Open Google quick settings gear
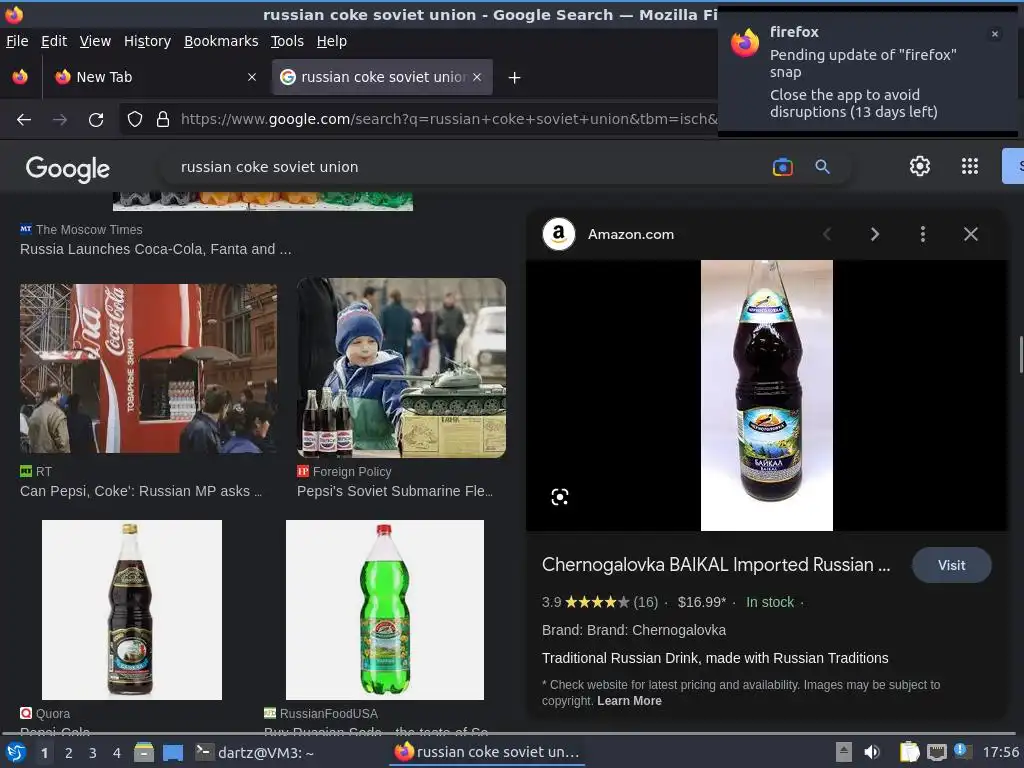Image resolution: width=1024 pixels, height=768 pixels. click(x=920, y=167)
